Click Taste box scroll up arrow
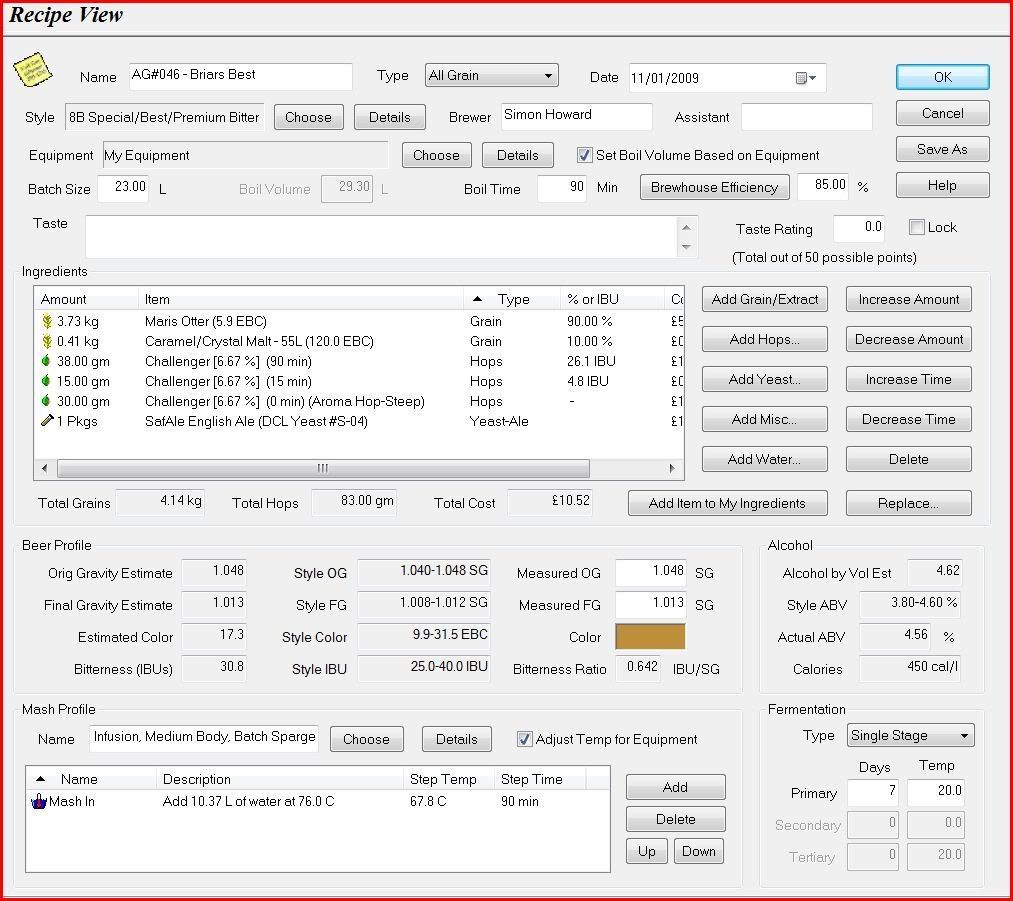Viewport: 1013px width, 901px height. pos(686,227)
